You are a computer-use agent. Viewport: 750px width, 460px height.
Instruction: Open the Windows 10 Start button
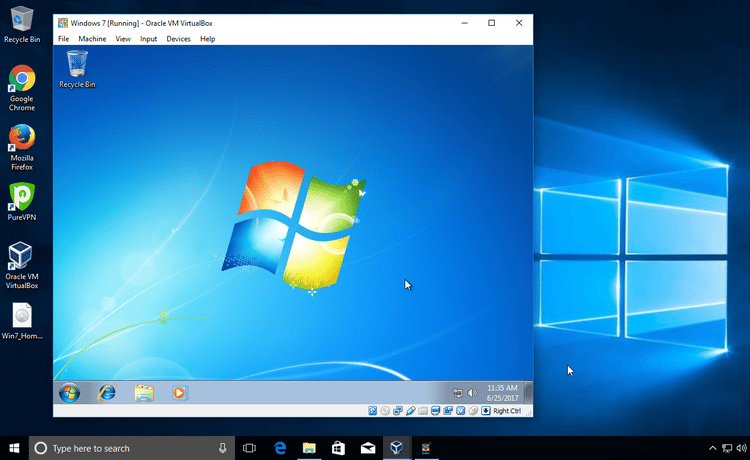tap(14, 448)
